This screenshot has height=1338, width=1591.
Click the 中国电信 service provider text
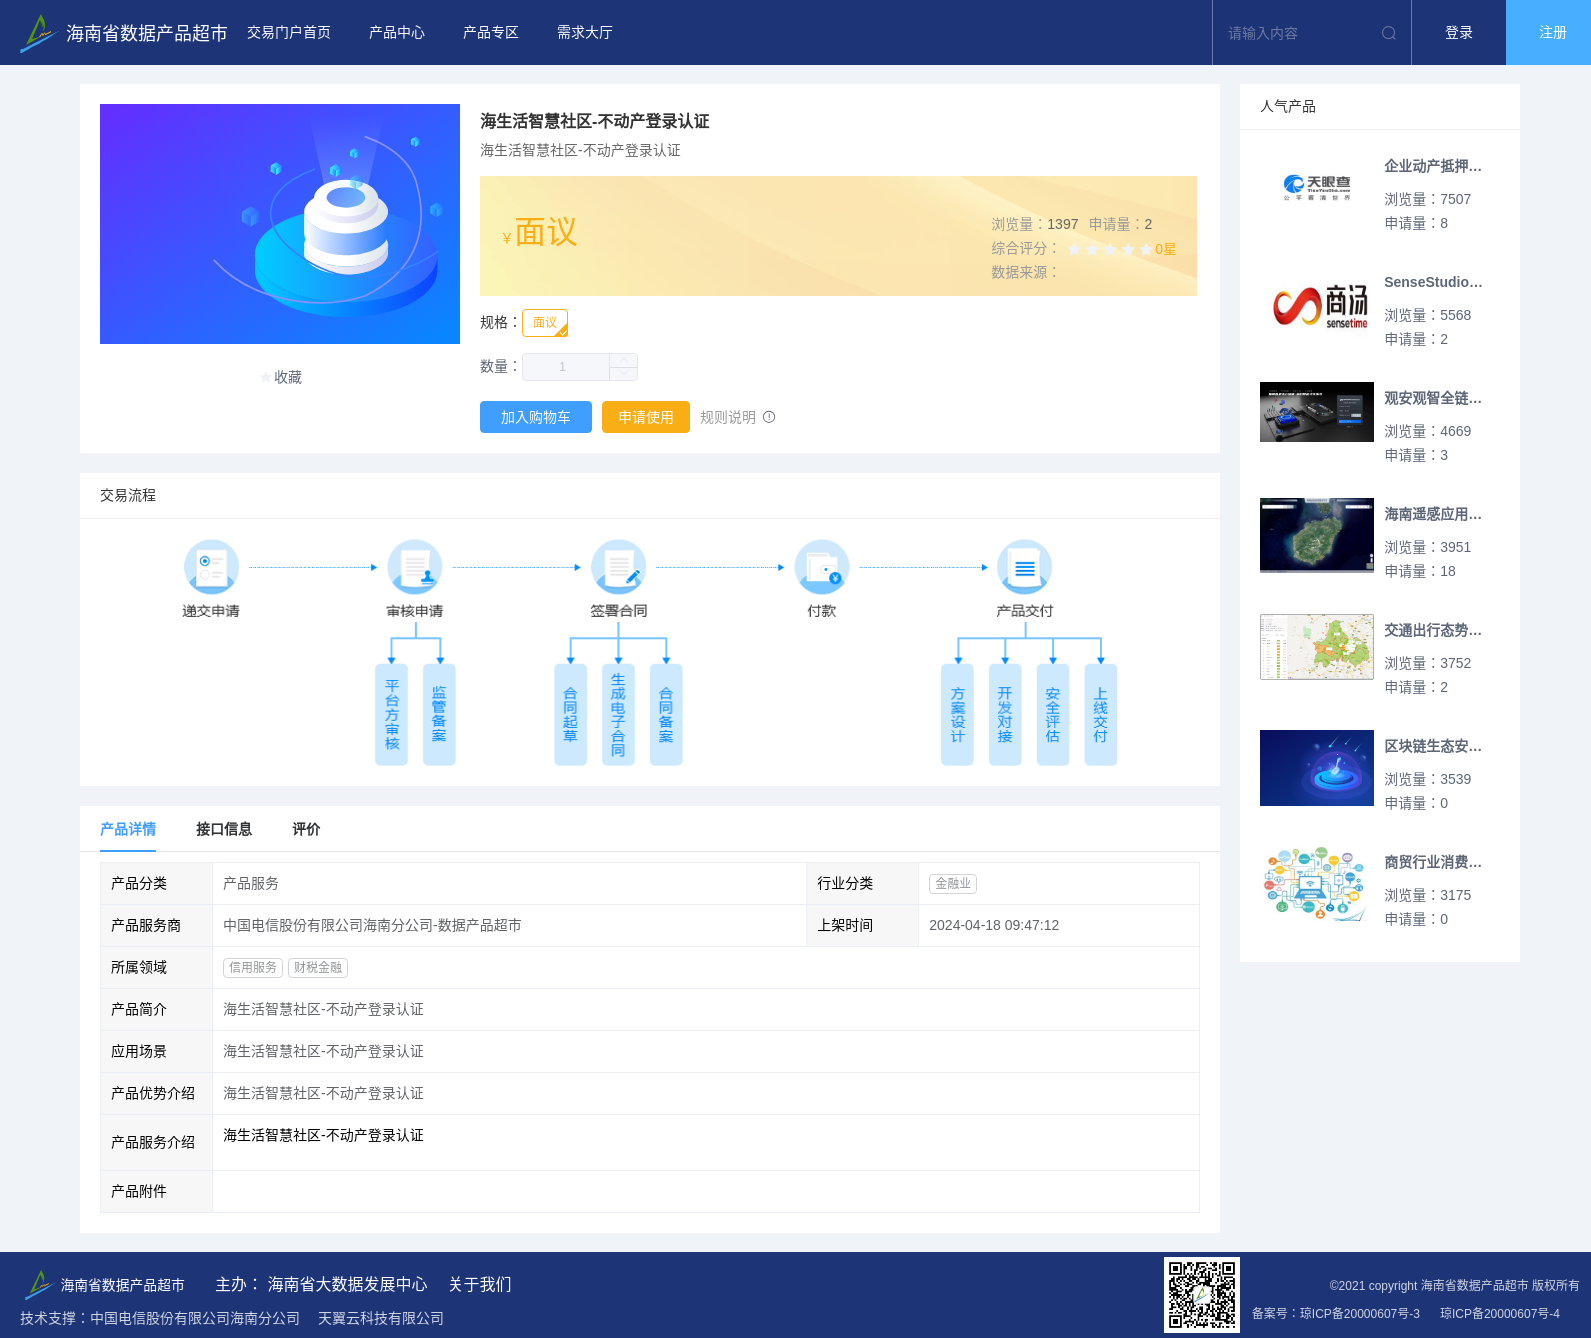click(x=372, y=926)
